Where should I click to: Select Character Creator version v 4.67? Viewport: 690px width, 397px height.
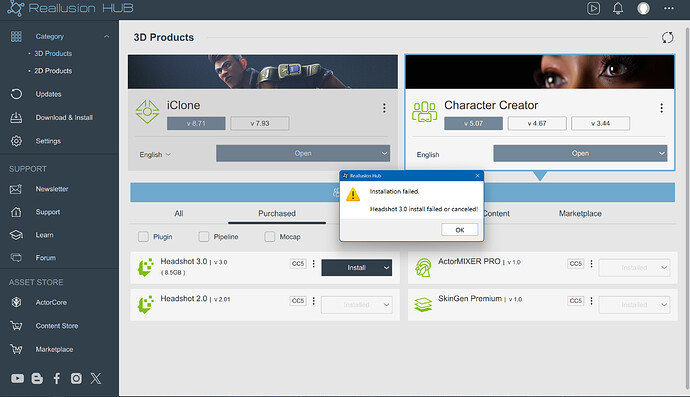537,123
